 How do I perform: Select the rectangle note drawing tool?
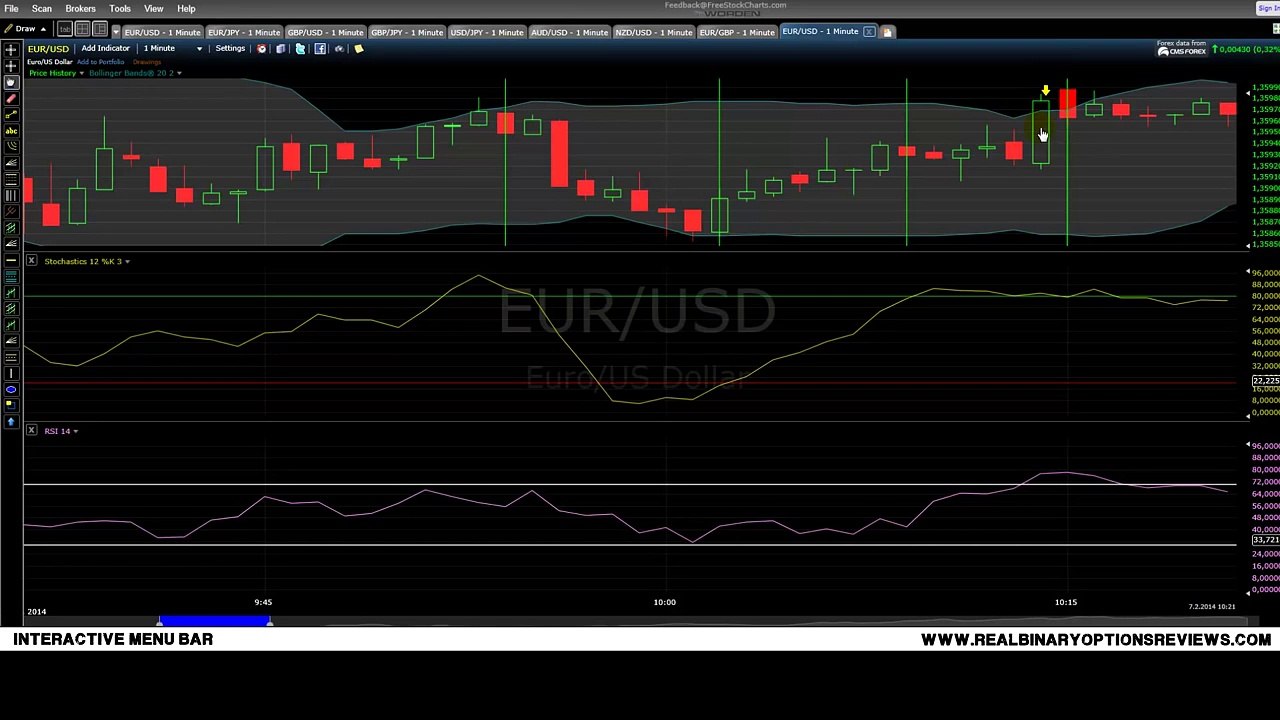click(11, 407)
